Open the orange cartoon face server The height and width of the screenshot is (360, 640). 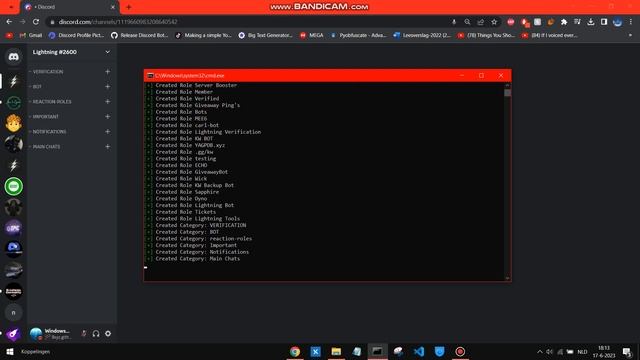coord(13,123)
